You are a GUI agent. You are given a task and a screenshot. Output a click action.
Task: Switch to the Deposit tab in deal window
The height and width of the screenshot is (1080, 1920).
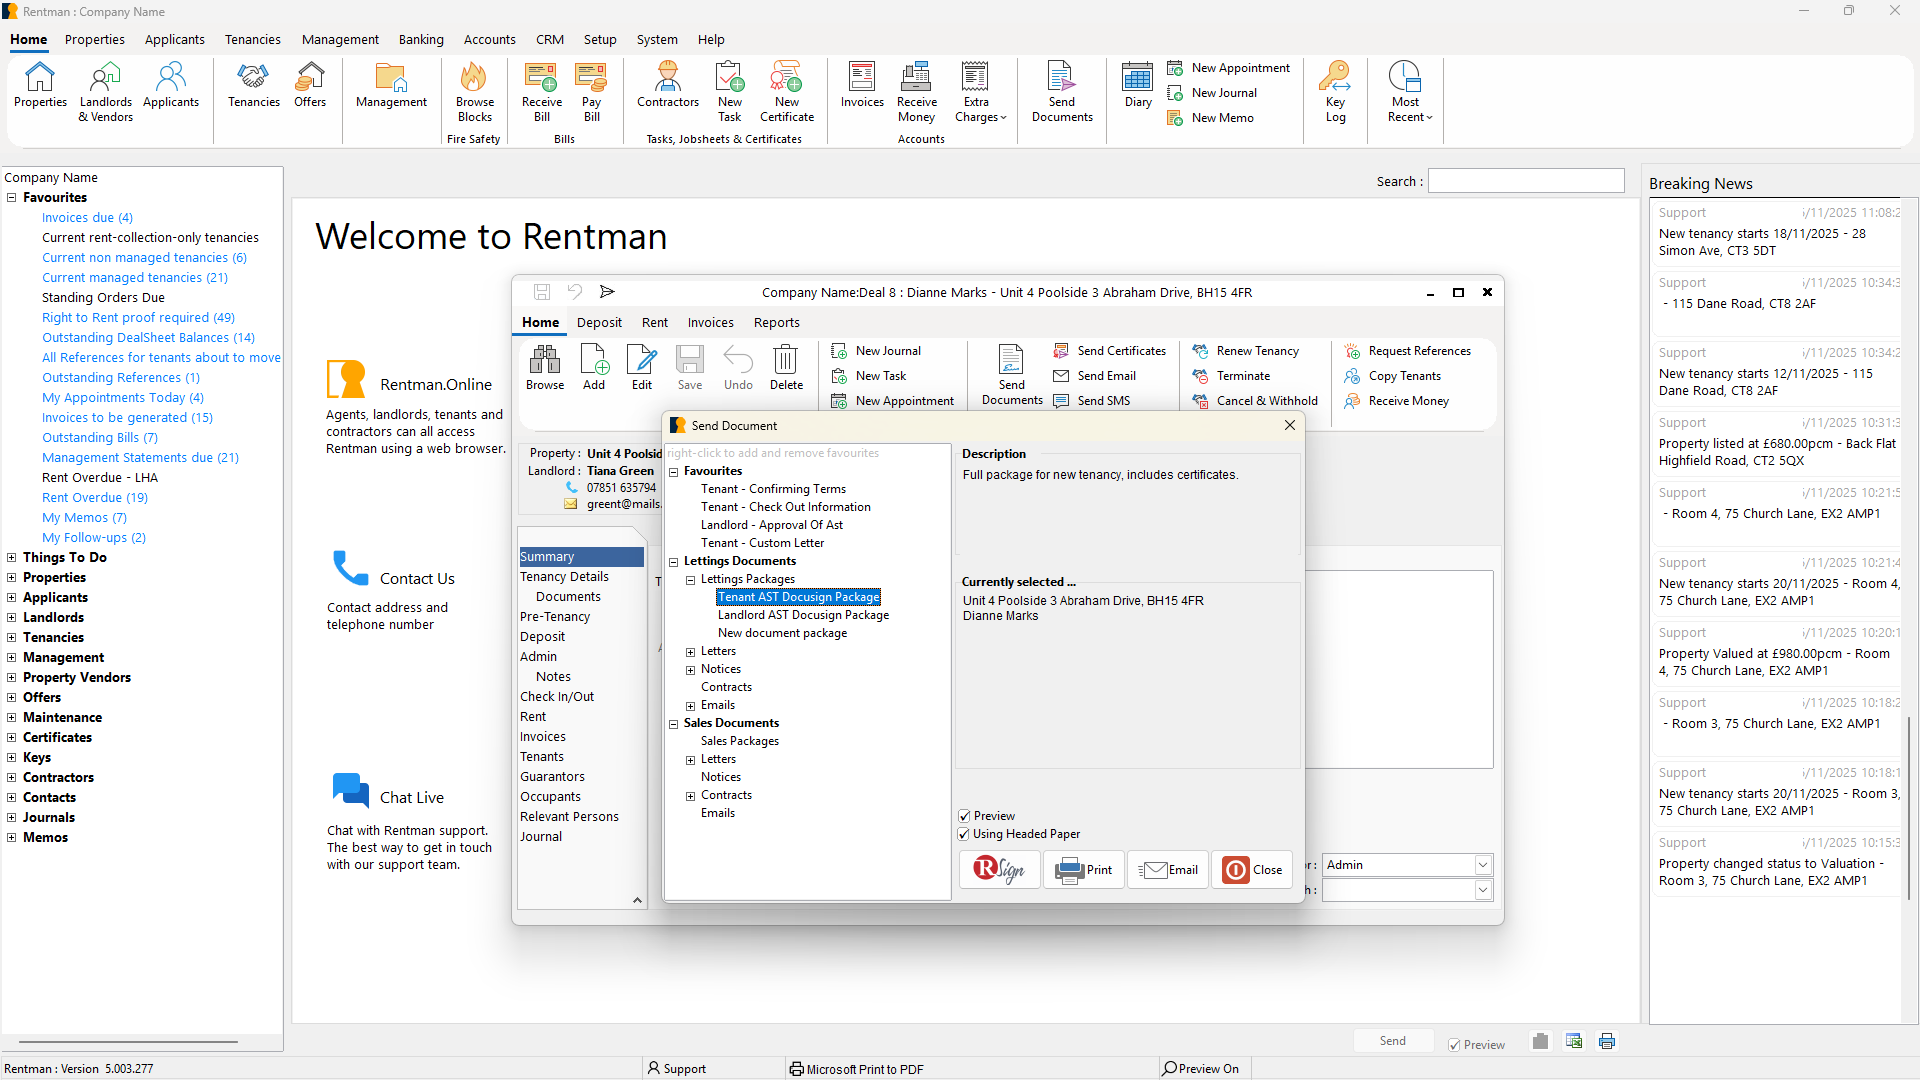[599, 323]
